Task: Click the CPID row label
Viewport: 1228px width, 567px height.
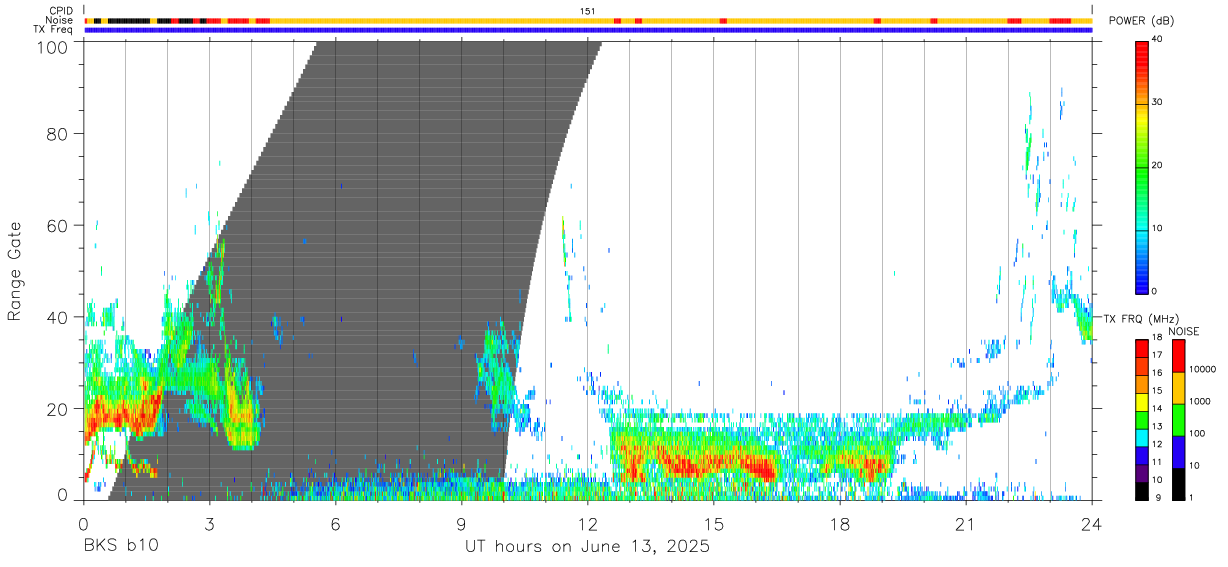Action: click(61, 11)
